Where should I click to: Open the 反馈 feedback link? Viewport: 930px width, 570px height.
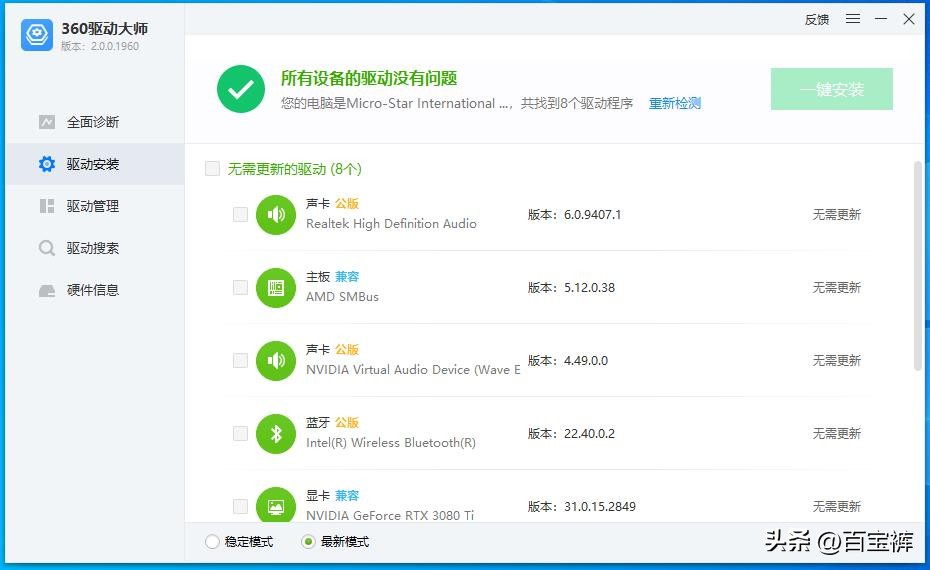tap(817, 20)
